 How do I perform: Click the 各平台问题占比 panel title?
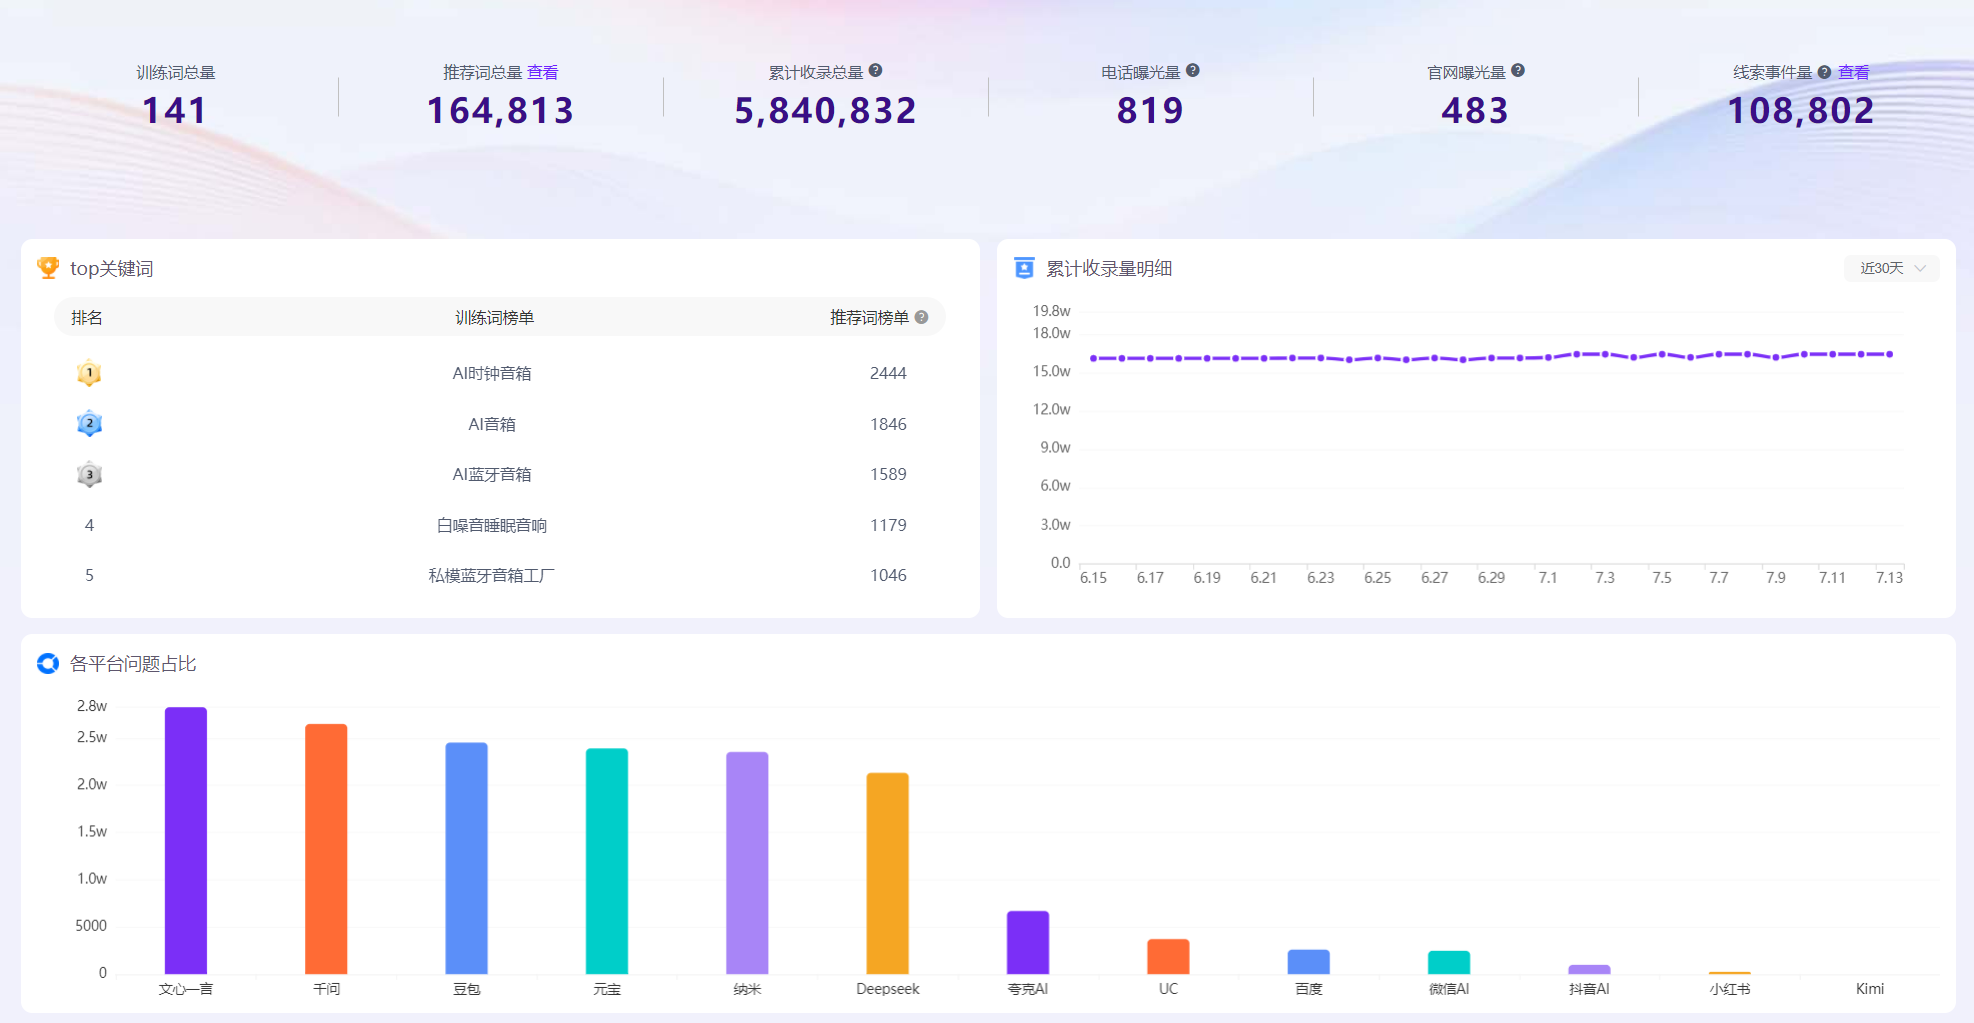133,663
